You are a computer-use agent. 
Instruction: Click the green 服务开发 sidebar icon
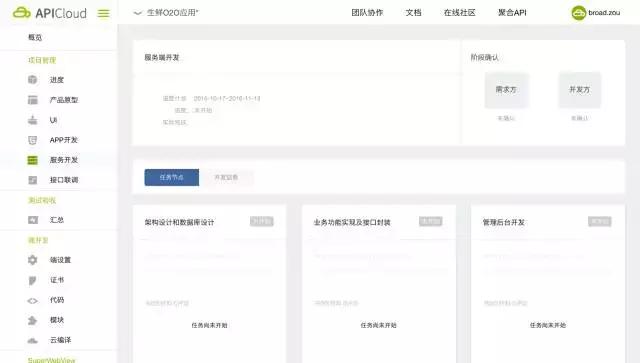click(x=33, y=160)
